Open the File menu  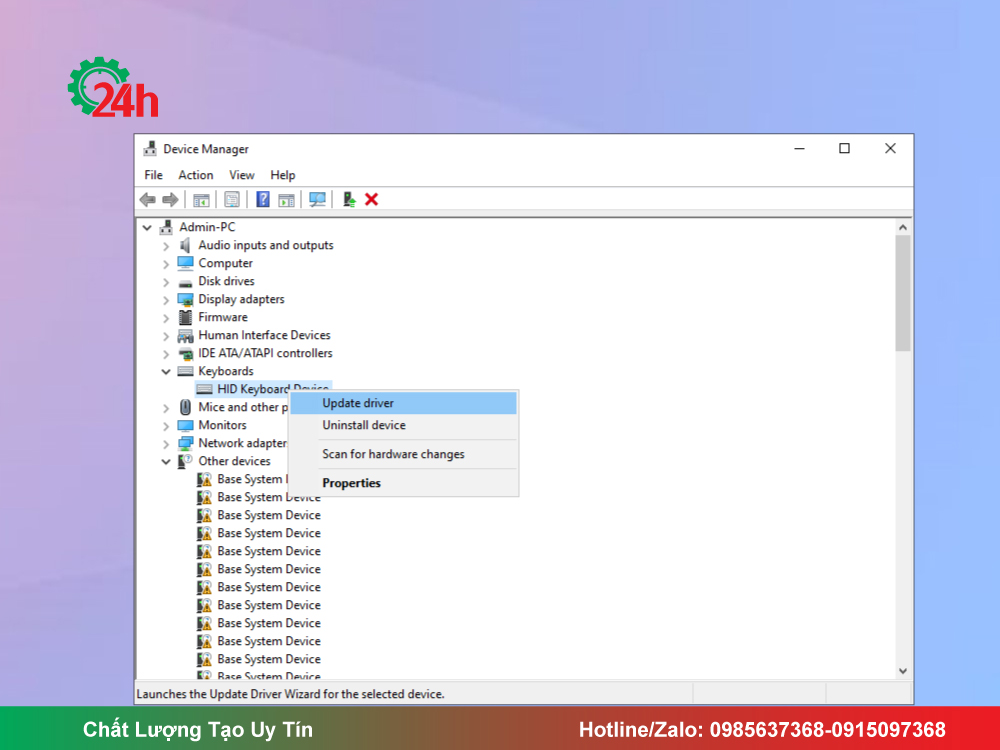153,175
